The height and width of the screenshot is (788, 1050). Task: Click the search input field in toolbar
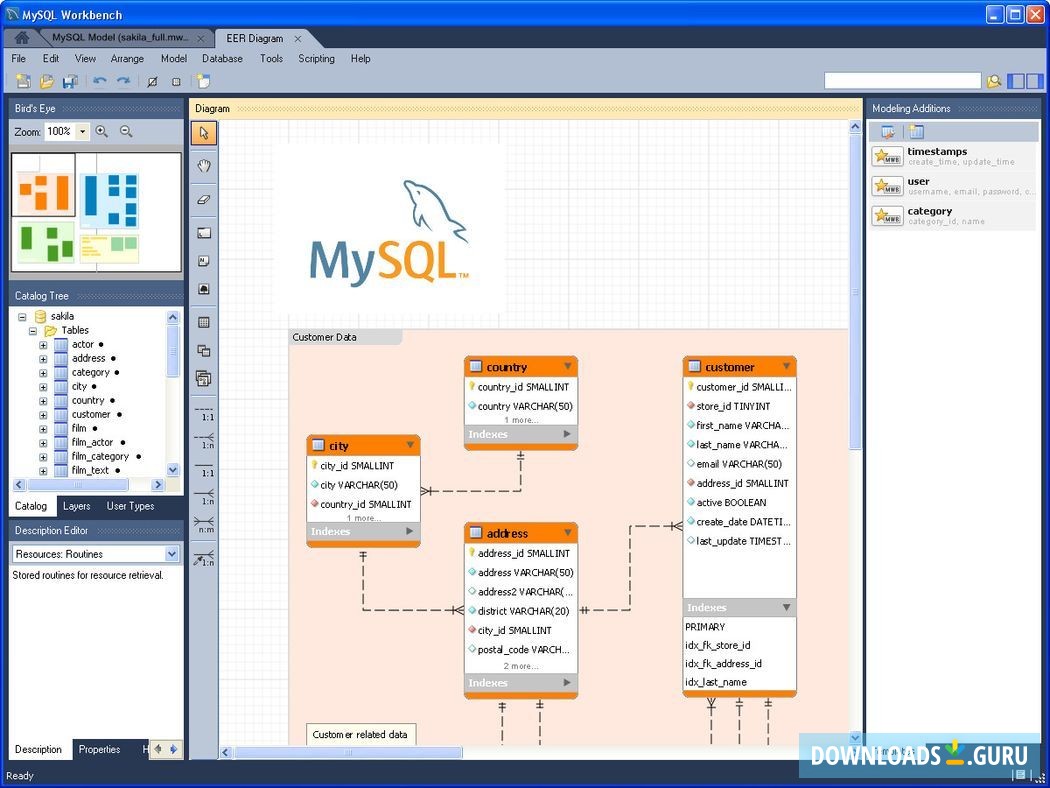903,81
